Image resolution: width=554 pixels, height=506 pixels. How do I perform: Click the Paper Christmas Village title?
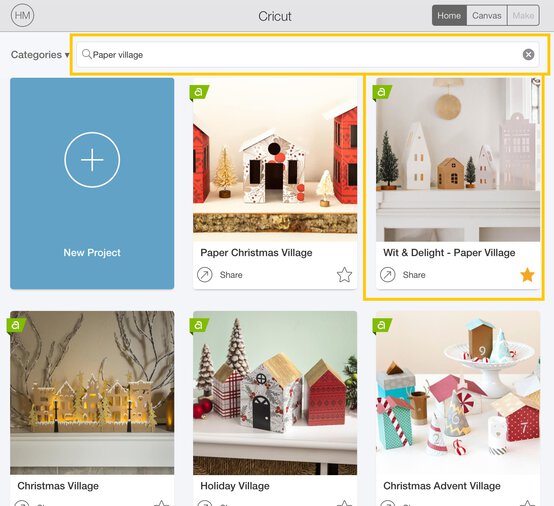(256, 253)
